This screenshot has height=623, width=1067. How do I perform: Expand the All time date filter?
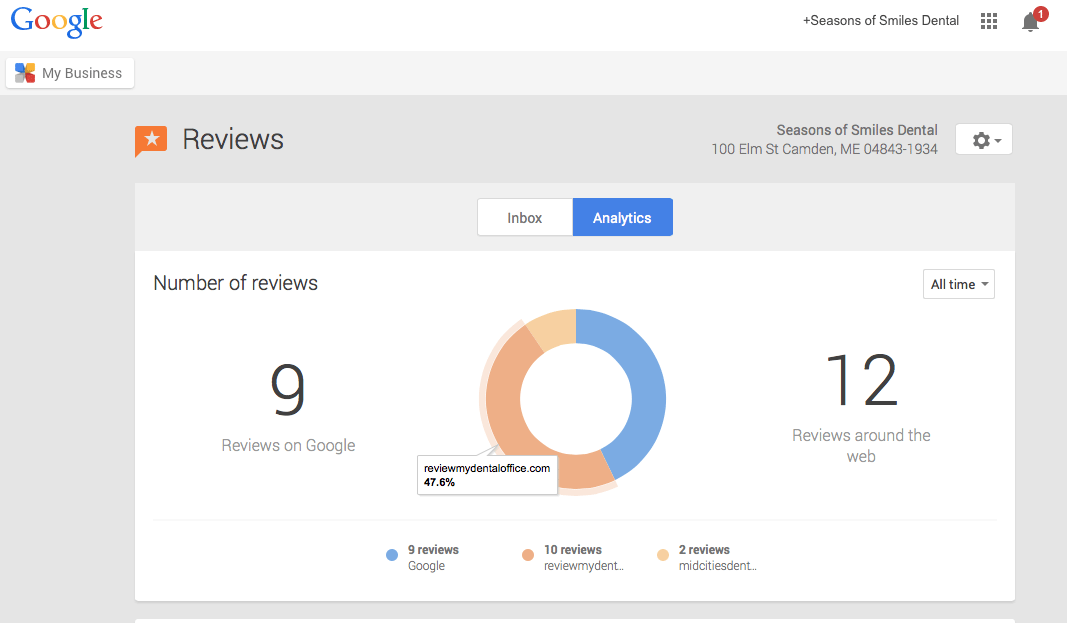point(958,284)
